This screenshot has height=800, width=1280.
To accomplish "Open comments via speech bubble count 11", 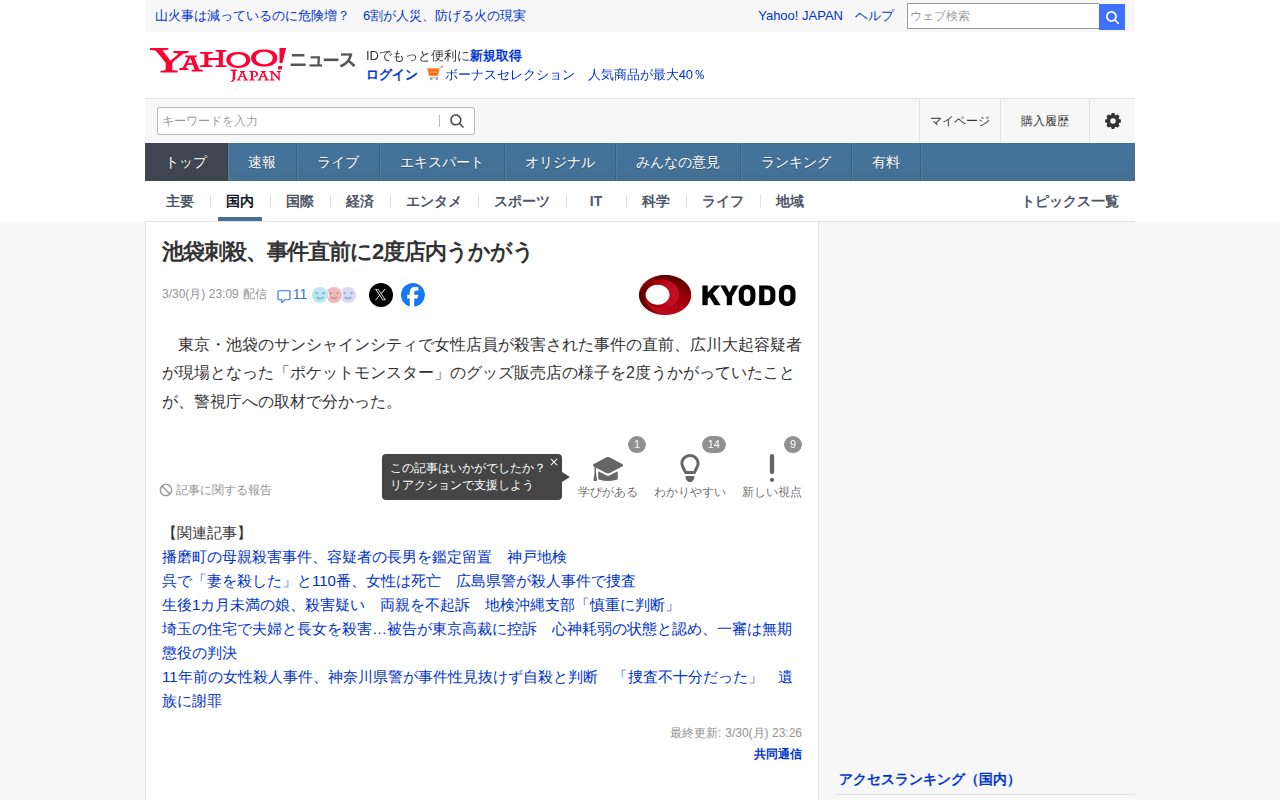I will tap(292, 295).
